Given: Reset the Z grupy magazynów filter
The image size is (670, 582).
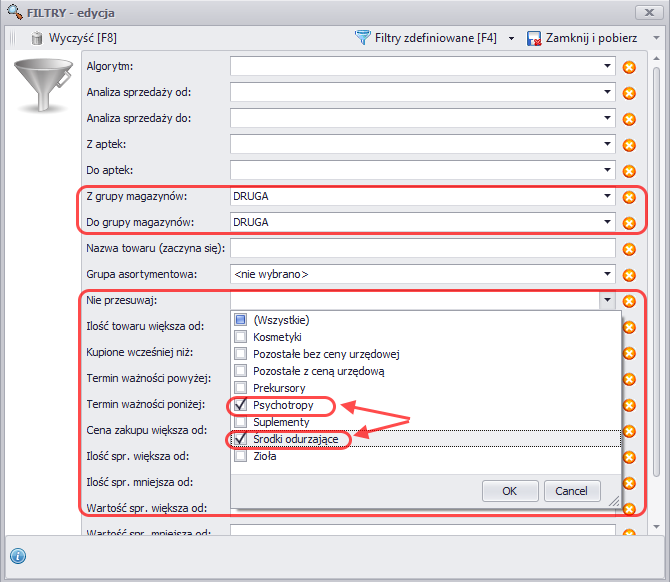Looking at the screenshot, I should 629,197.
